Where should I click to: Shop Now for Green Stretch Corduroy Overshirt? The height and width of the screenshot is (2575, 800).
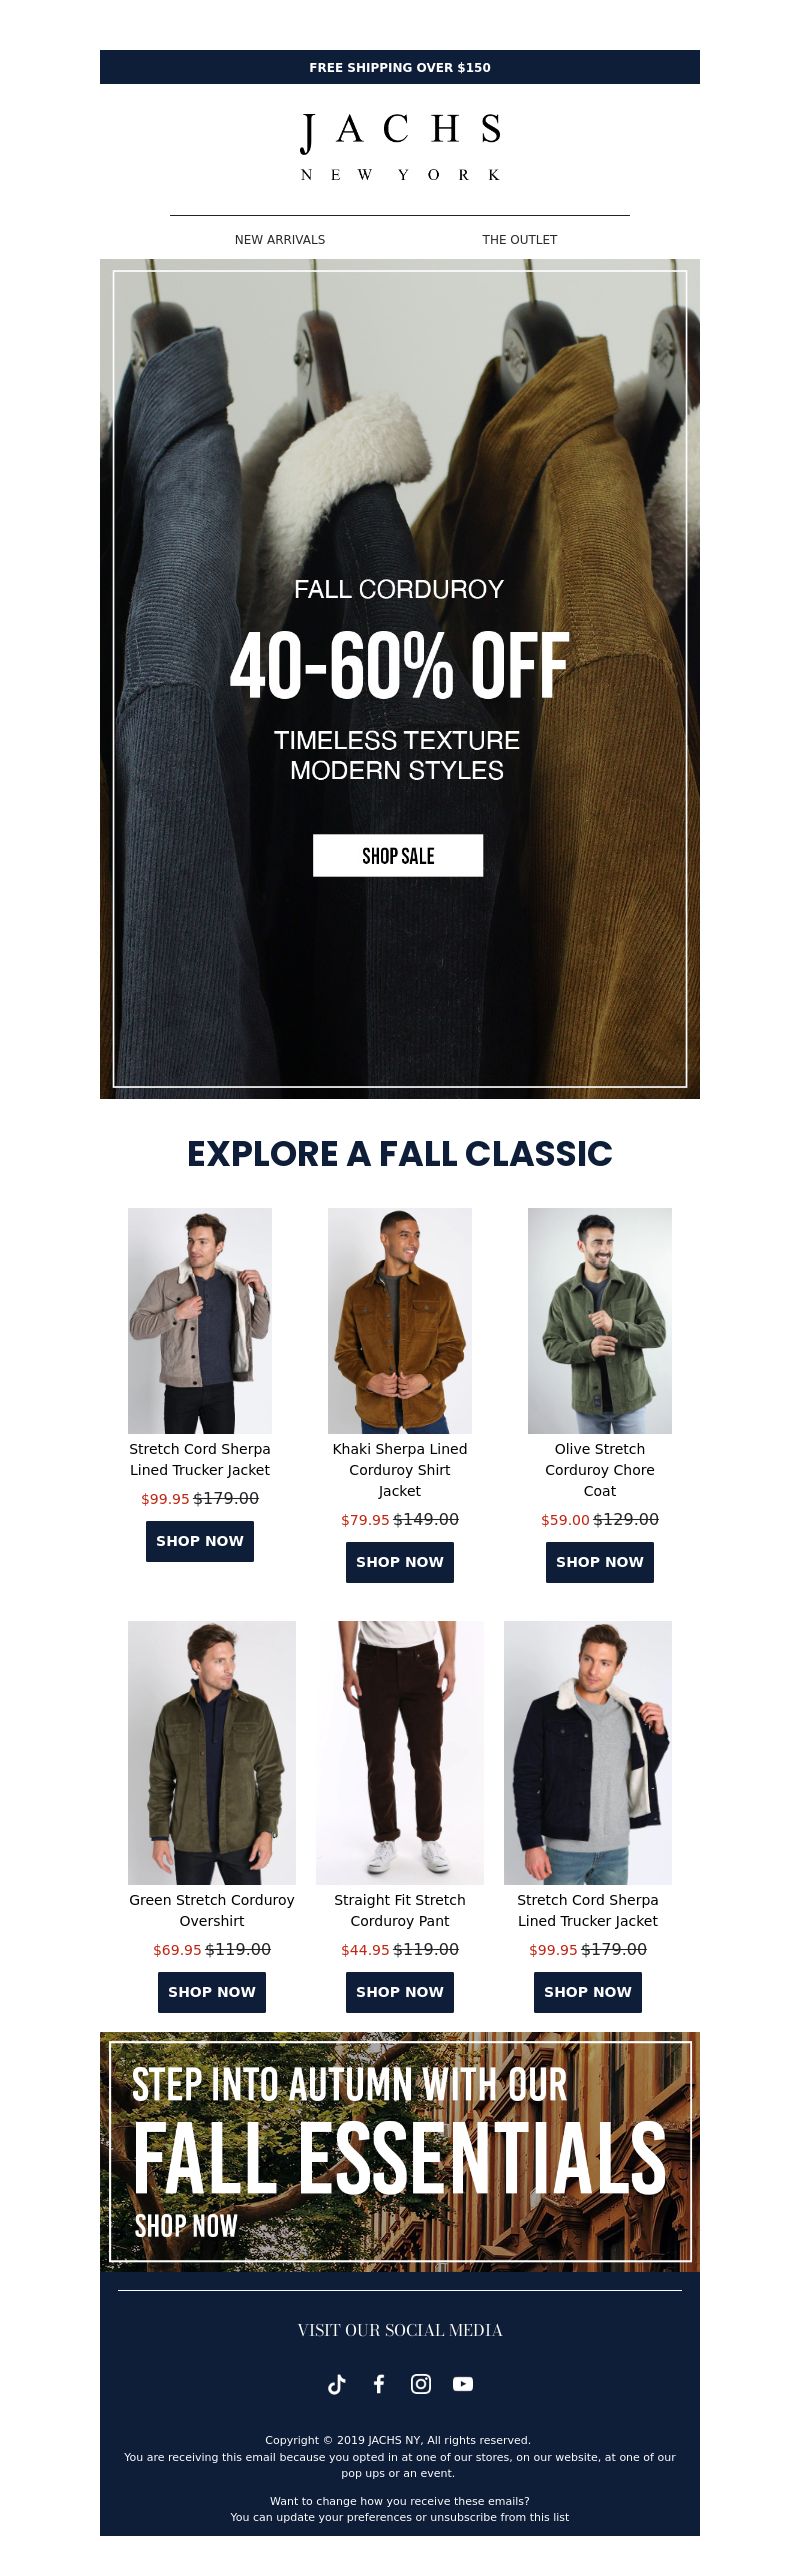click(x=212, y=1992)
